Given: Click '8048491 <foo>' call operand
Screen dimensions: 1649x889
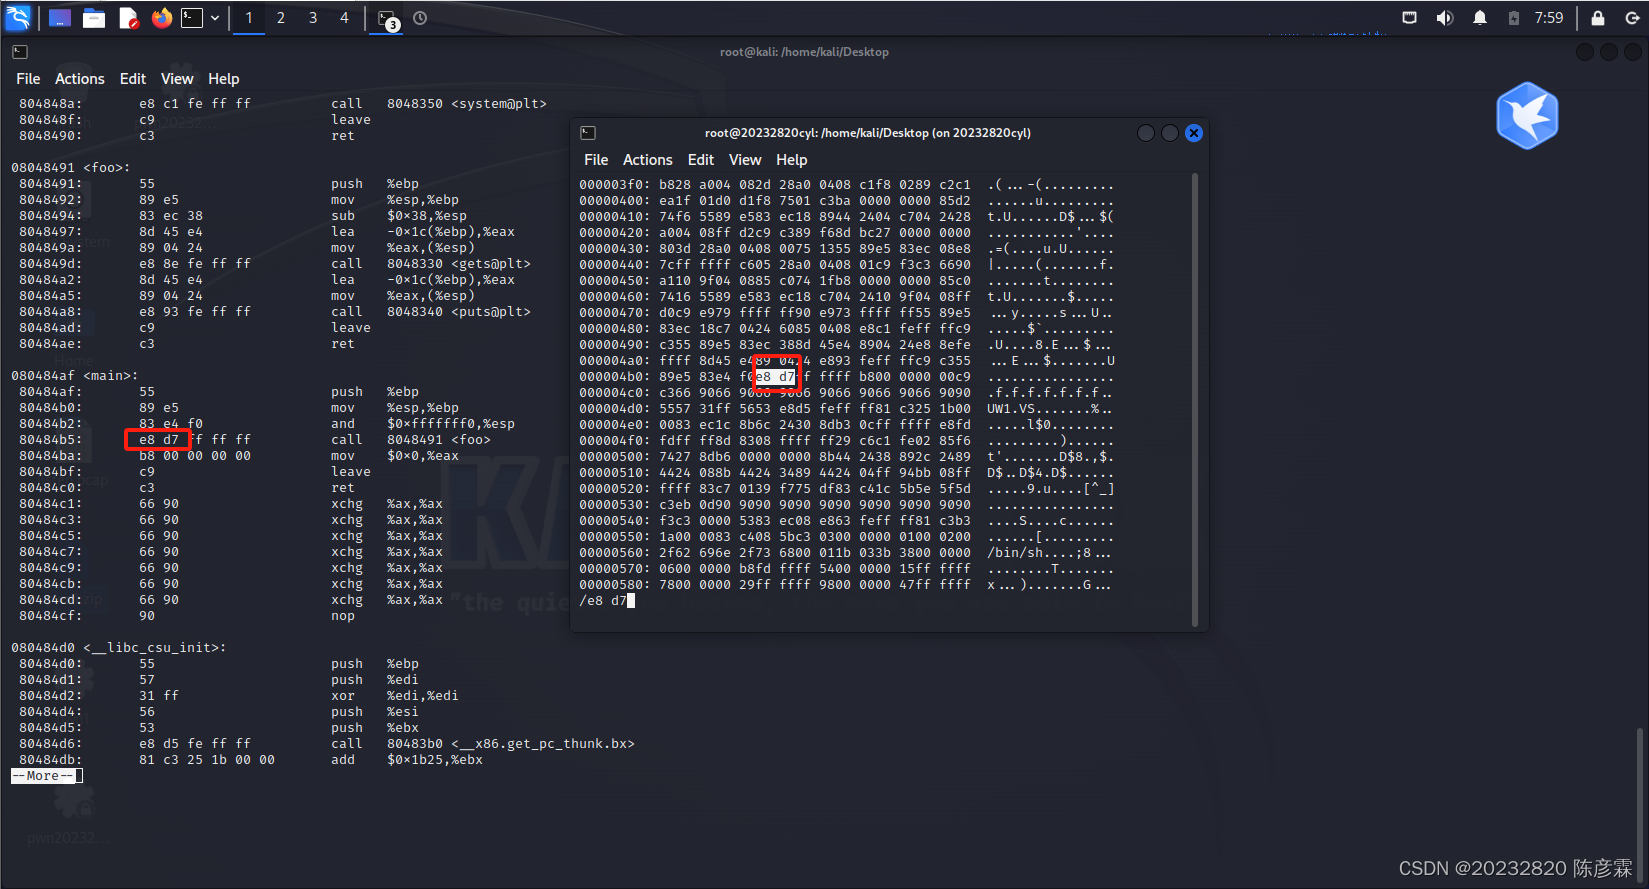Looking at the screenshot, I should pos(439,440).
